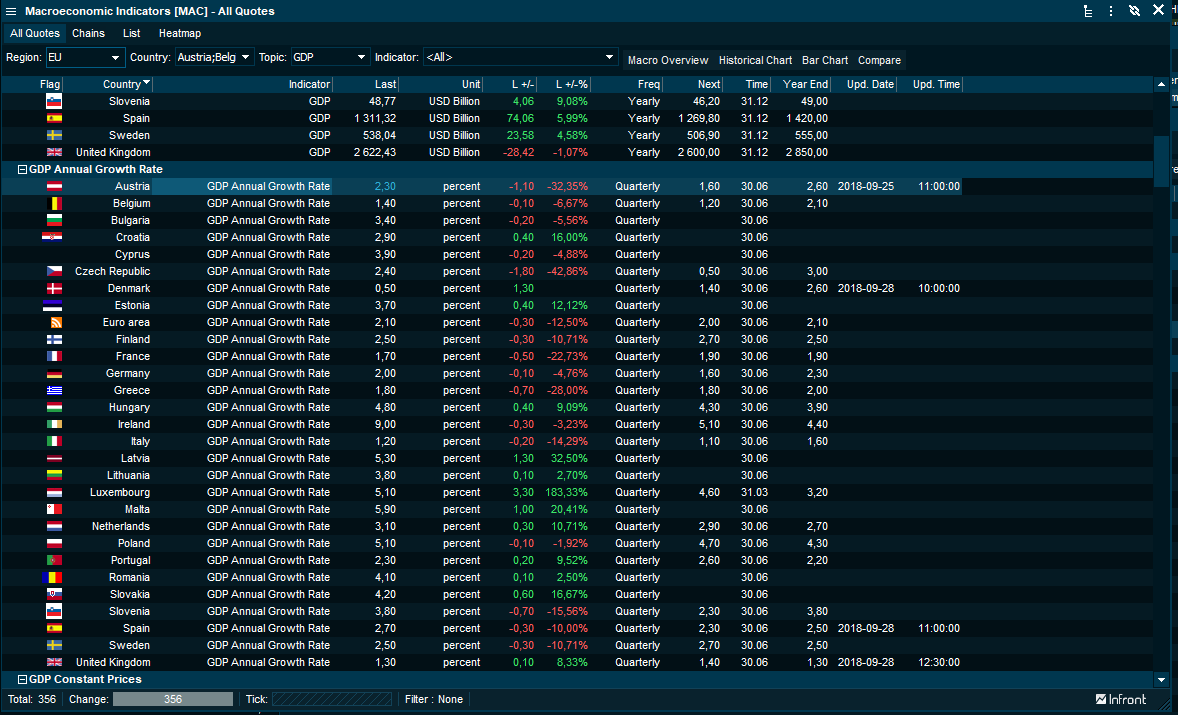This screenshot has width=1178, height=715.
Task: Open the Indicator dropdown showing <All>
Action: 521,57
